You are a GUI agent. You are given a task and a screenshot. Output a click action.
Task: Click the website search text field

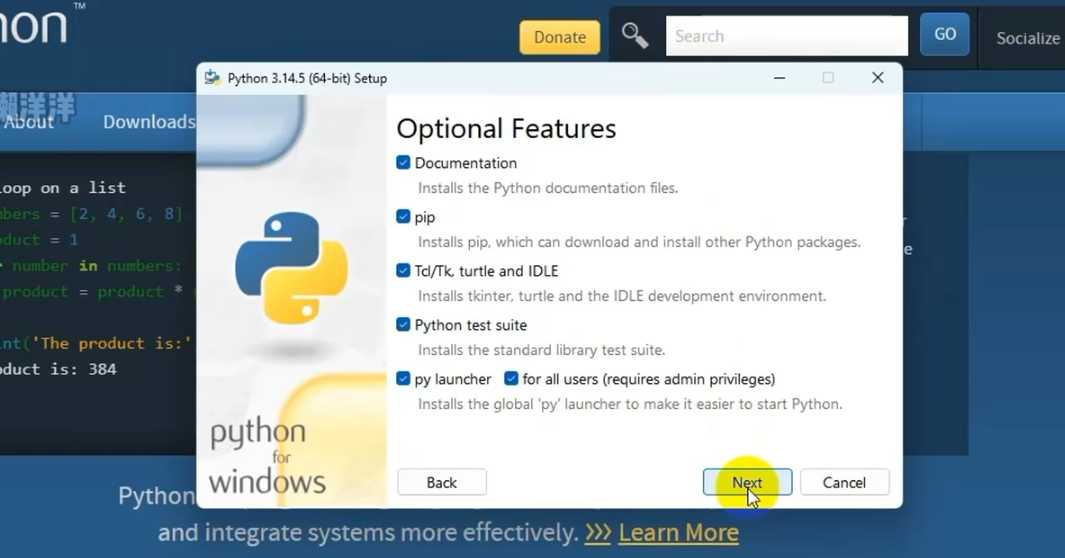coord(787,36)
